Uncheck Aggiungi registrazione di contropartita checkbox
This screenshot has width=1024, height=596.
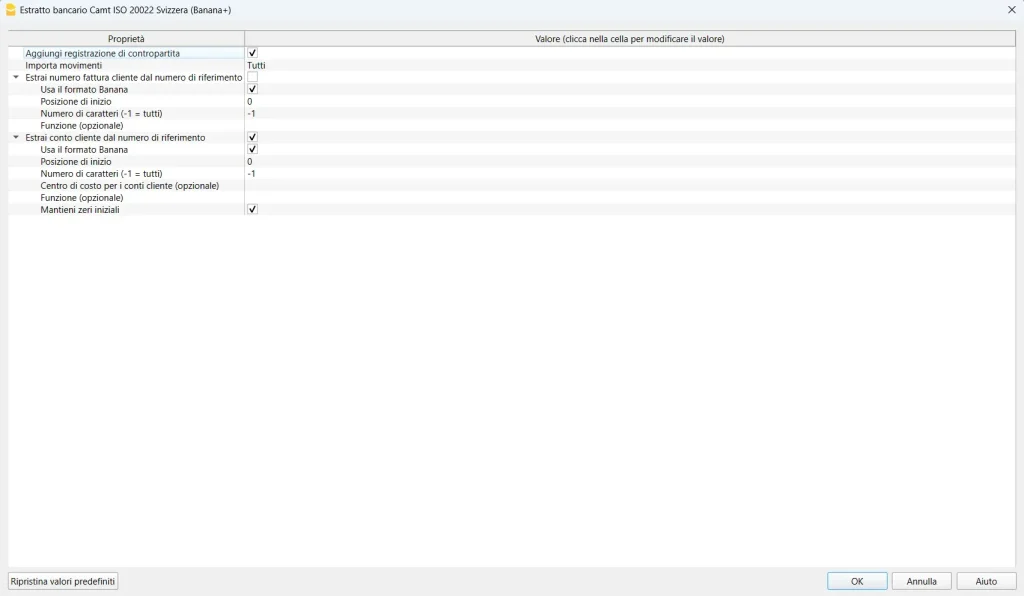(252, 53)
